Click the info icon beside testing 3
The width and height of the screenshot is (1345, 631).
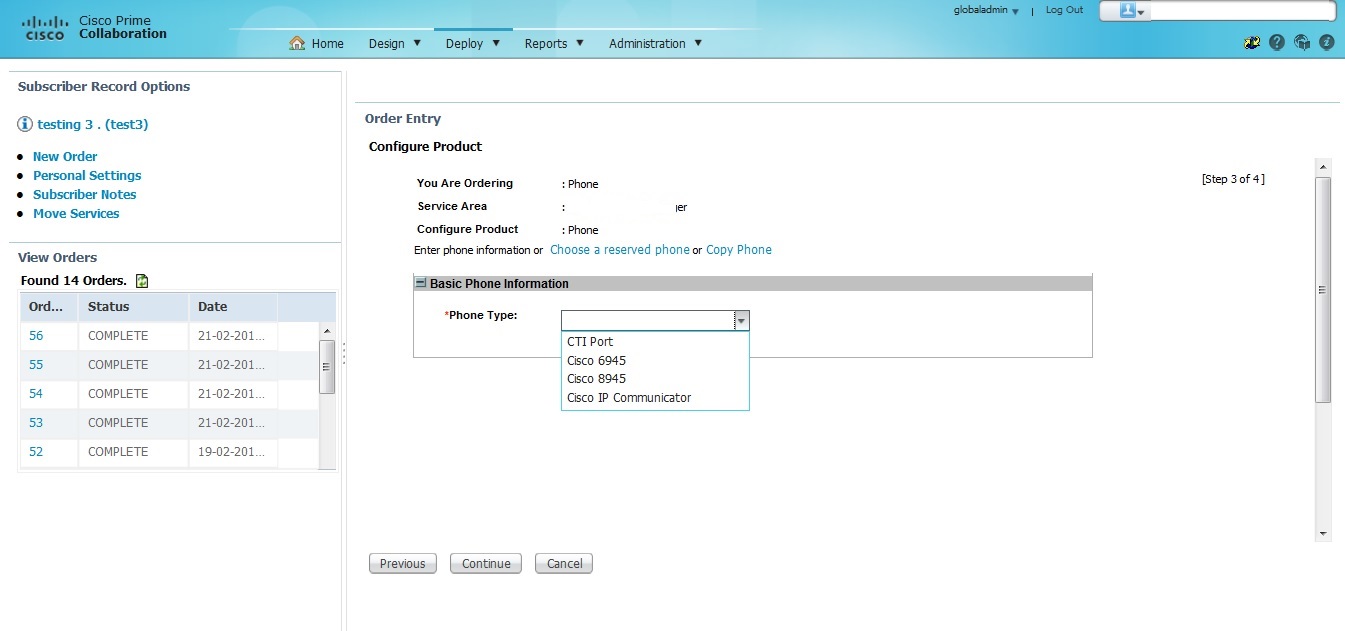point(25,124)
